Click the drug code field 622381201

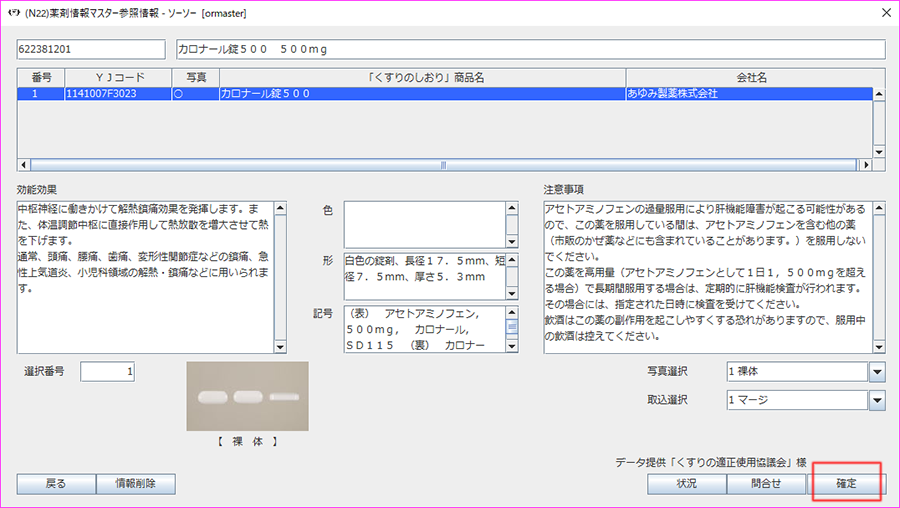pyautogui.click(x=91, y=49)
